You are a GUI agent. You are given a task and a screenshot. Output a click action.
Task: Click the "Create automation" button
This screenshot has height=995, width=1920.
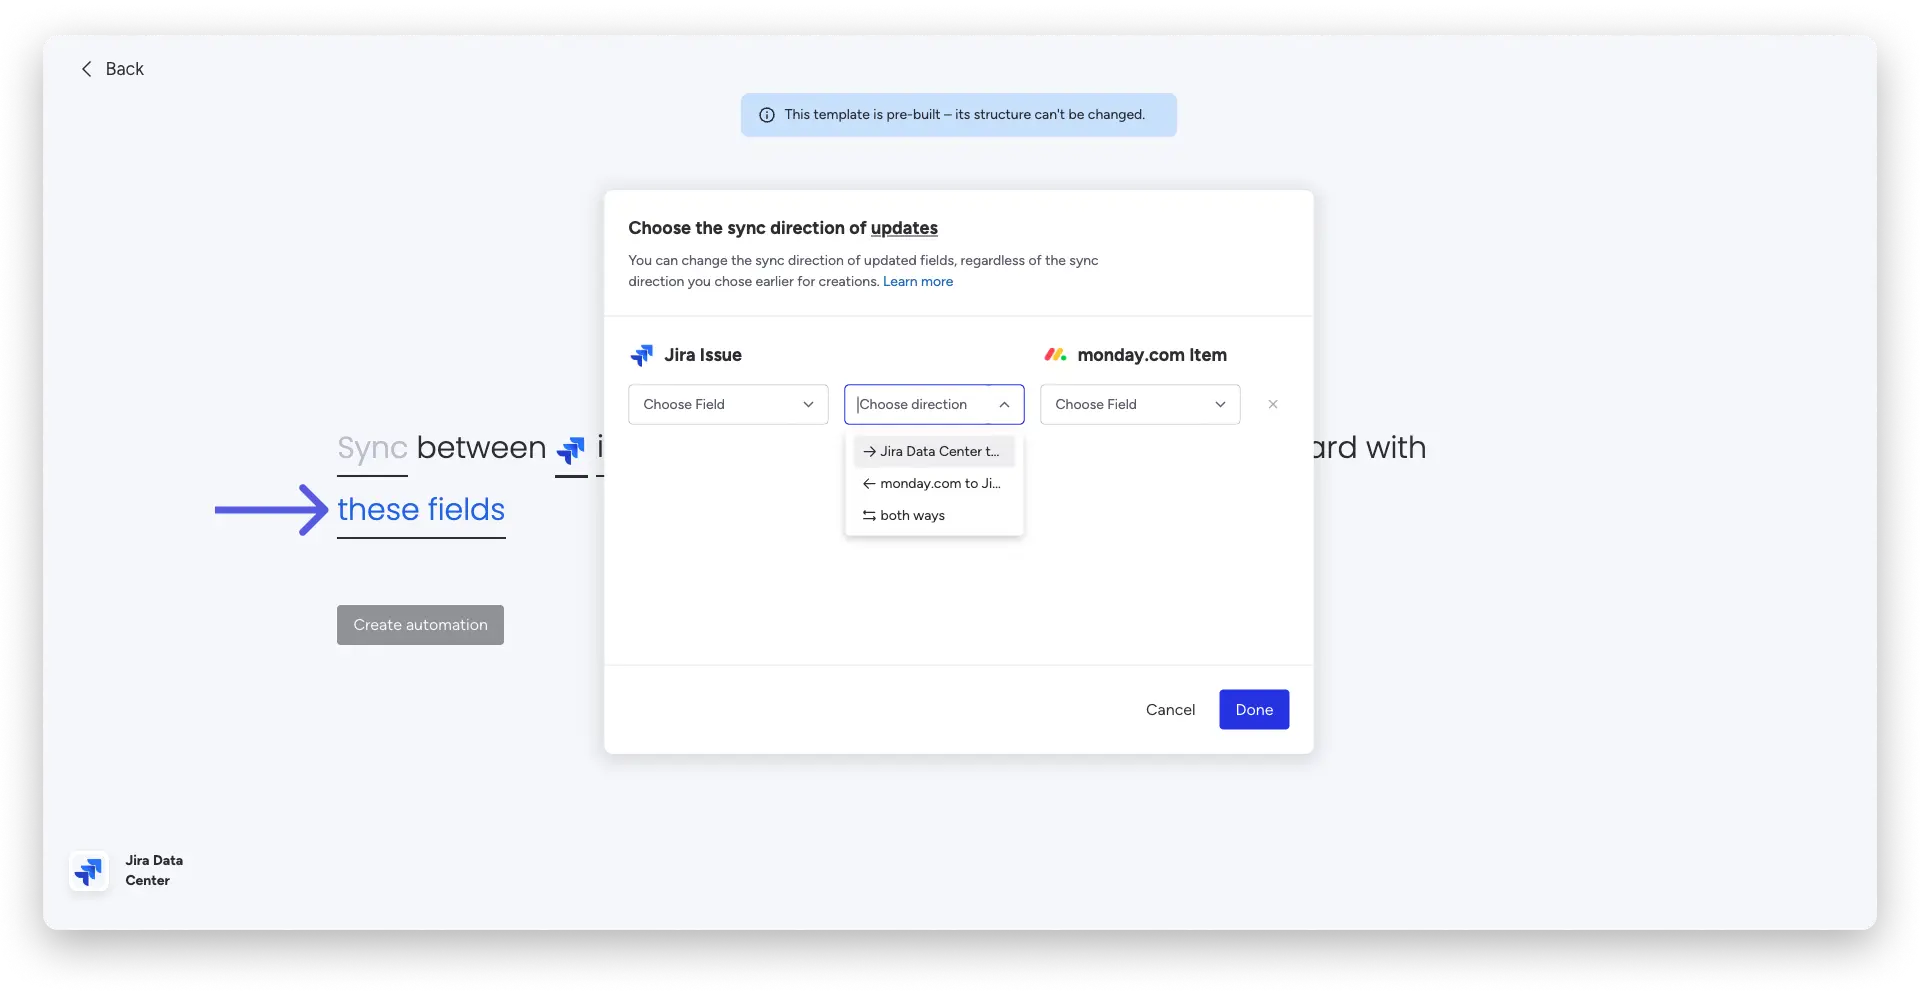[420, 625]
